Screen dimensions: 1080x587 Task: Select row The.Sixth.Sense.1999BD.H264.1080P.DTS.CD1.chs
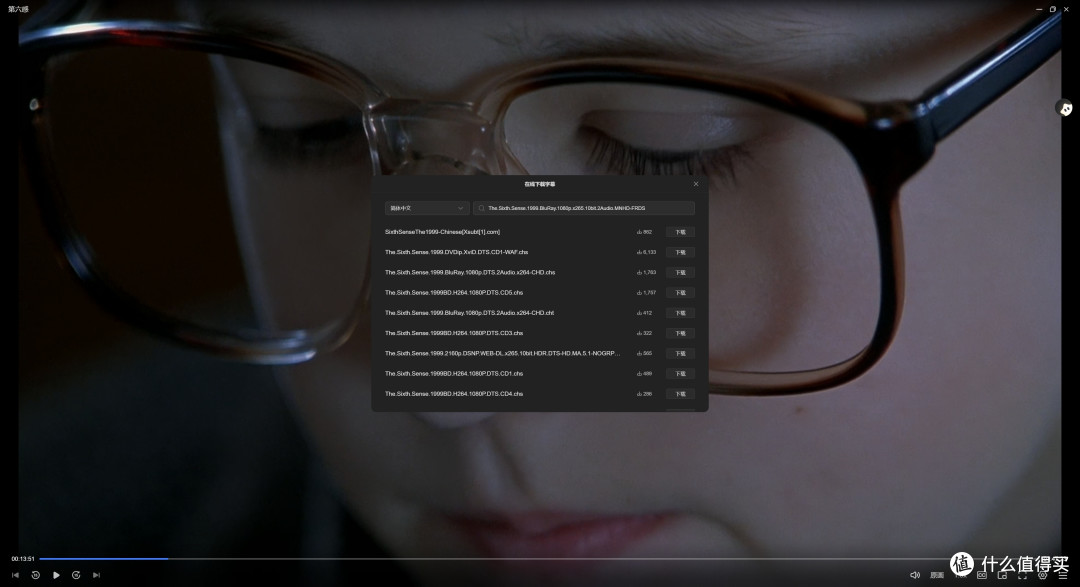[x=540, y=373]
